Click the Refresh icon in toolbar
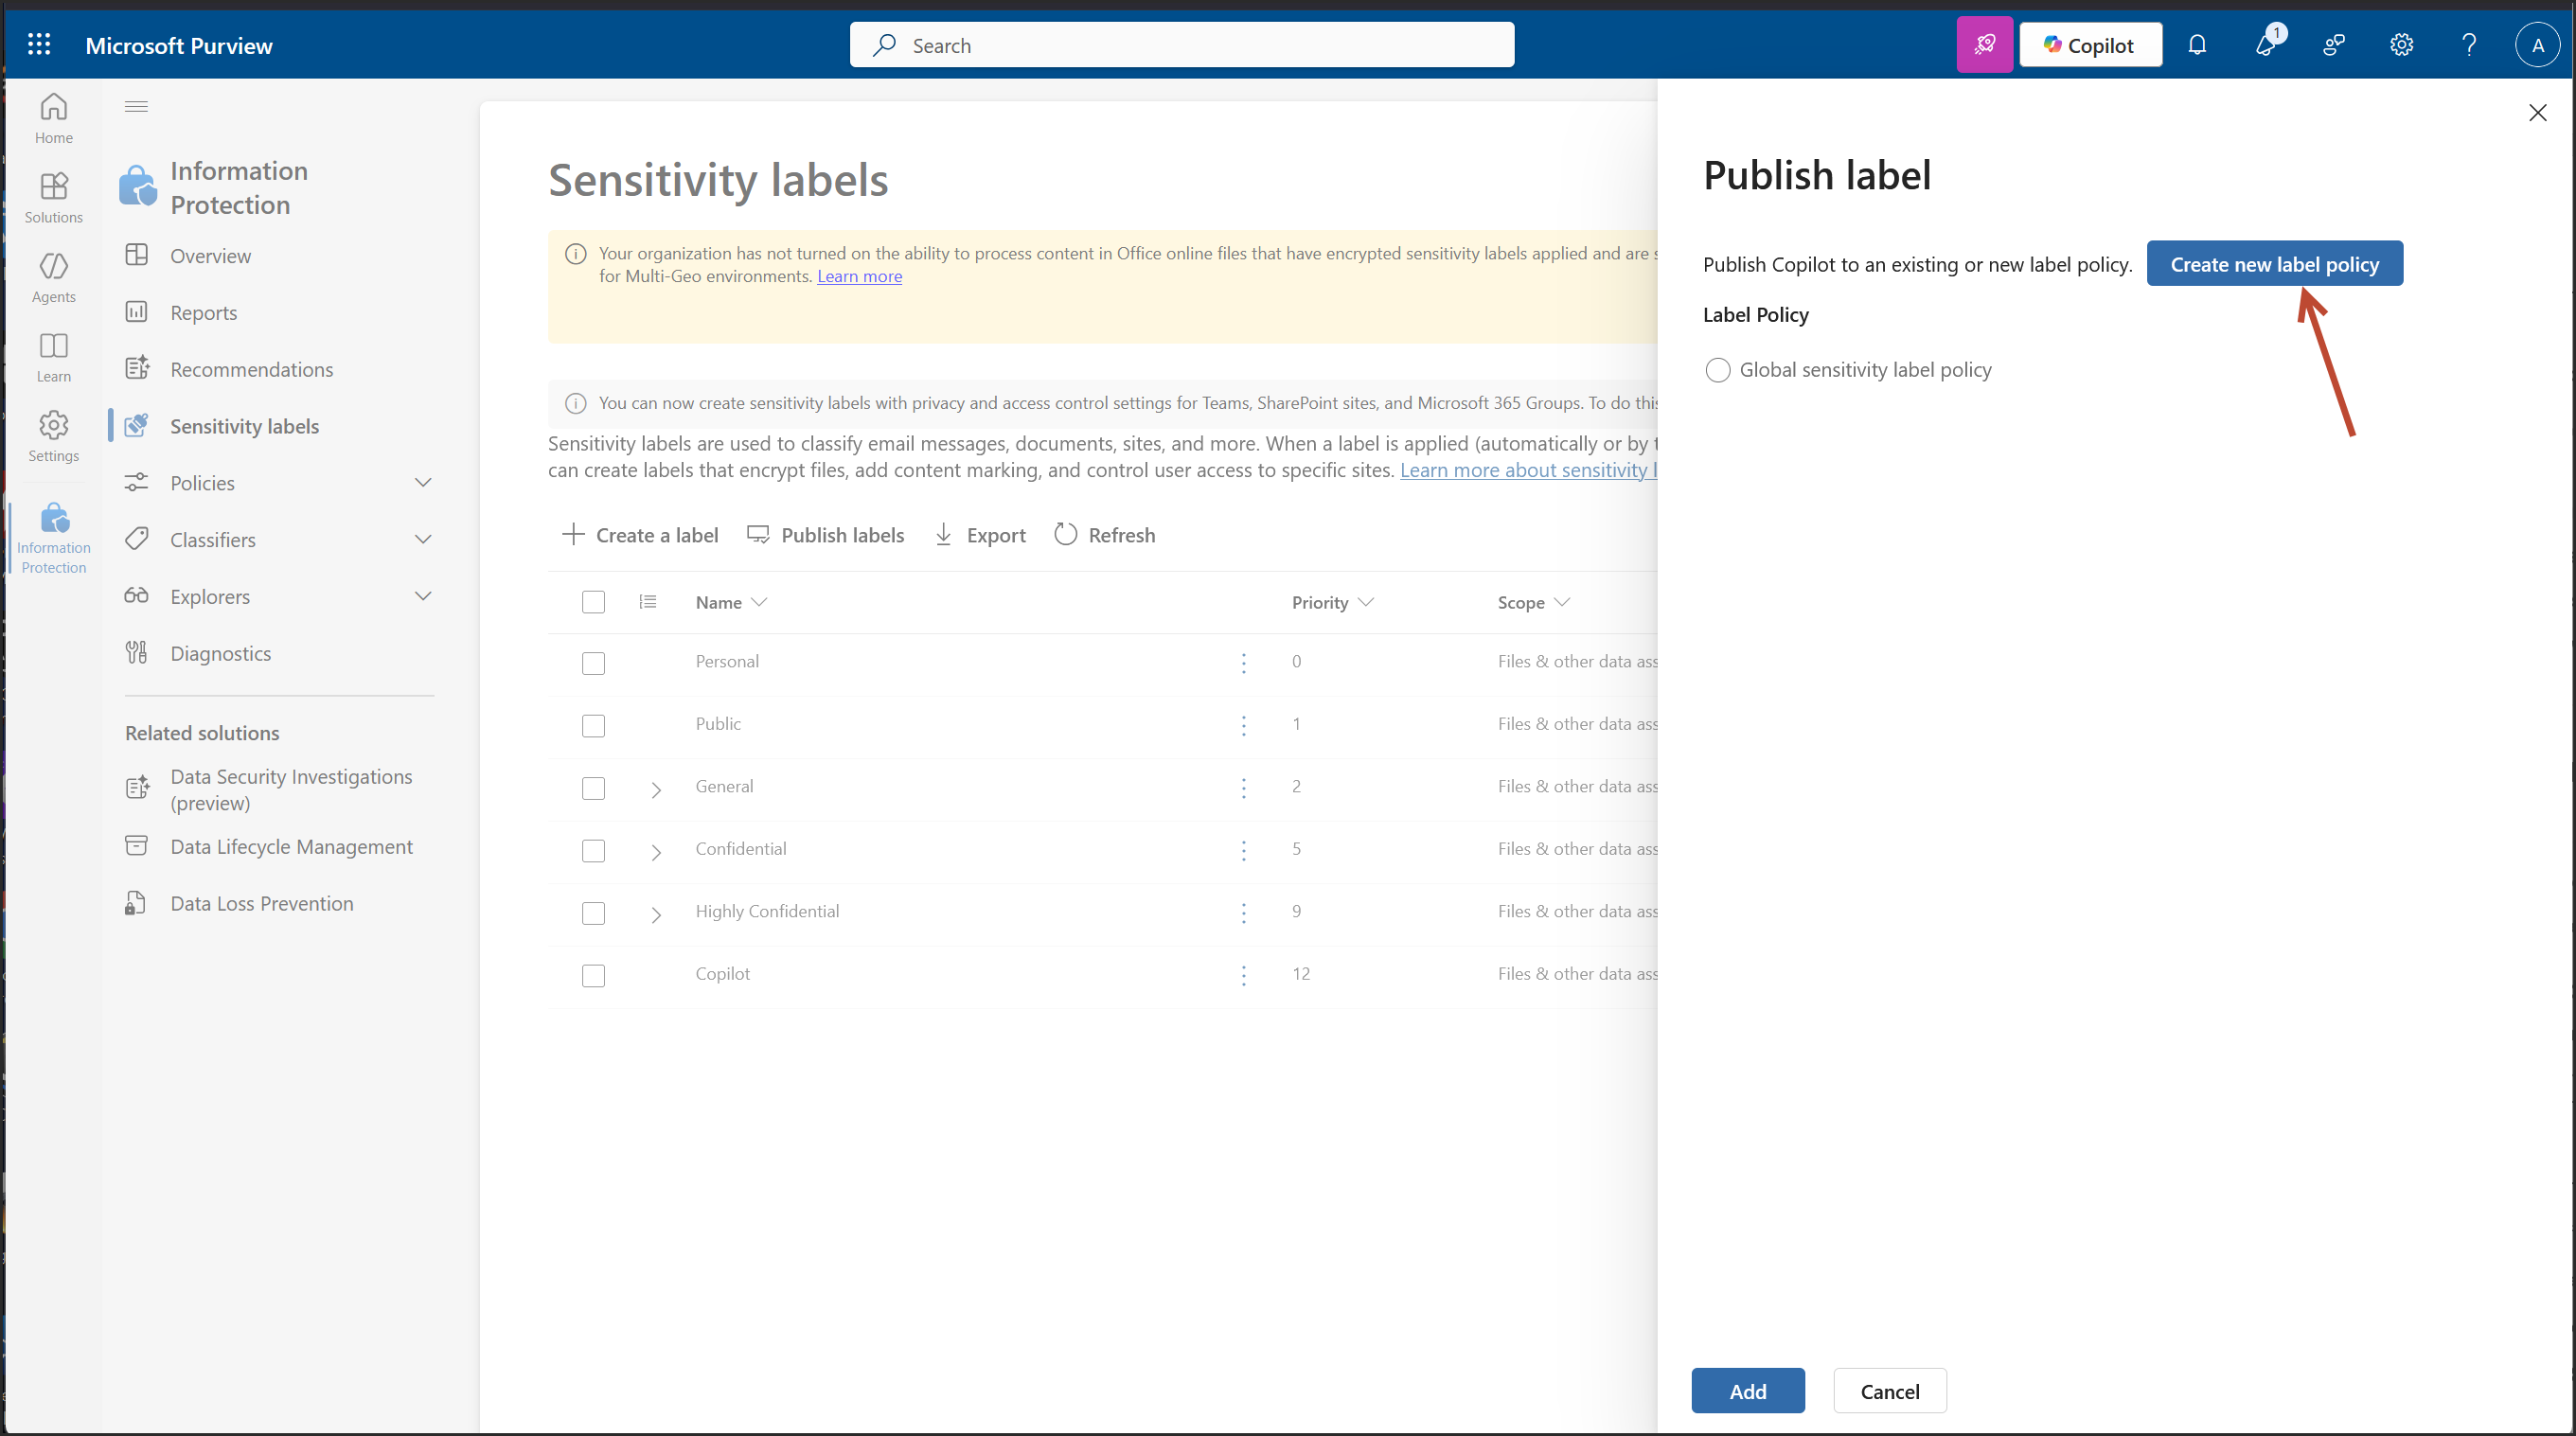 point(1066,535)
